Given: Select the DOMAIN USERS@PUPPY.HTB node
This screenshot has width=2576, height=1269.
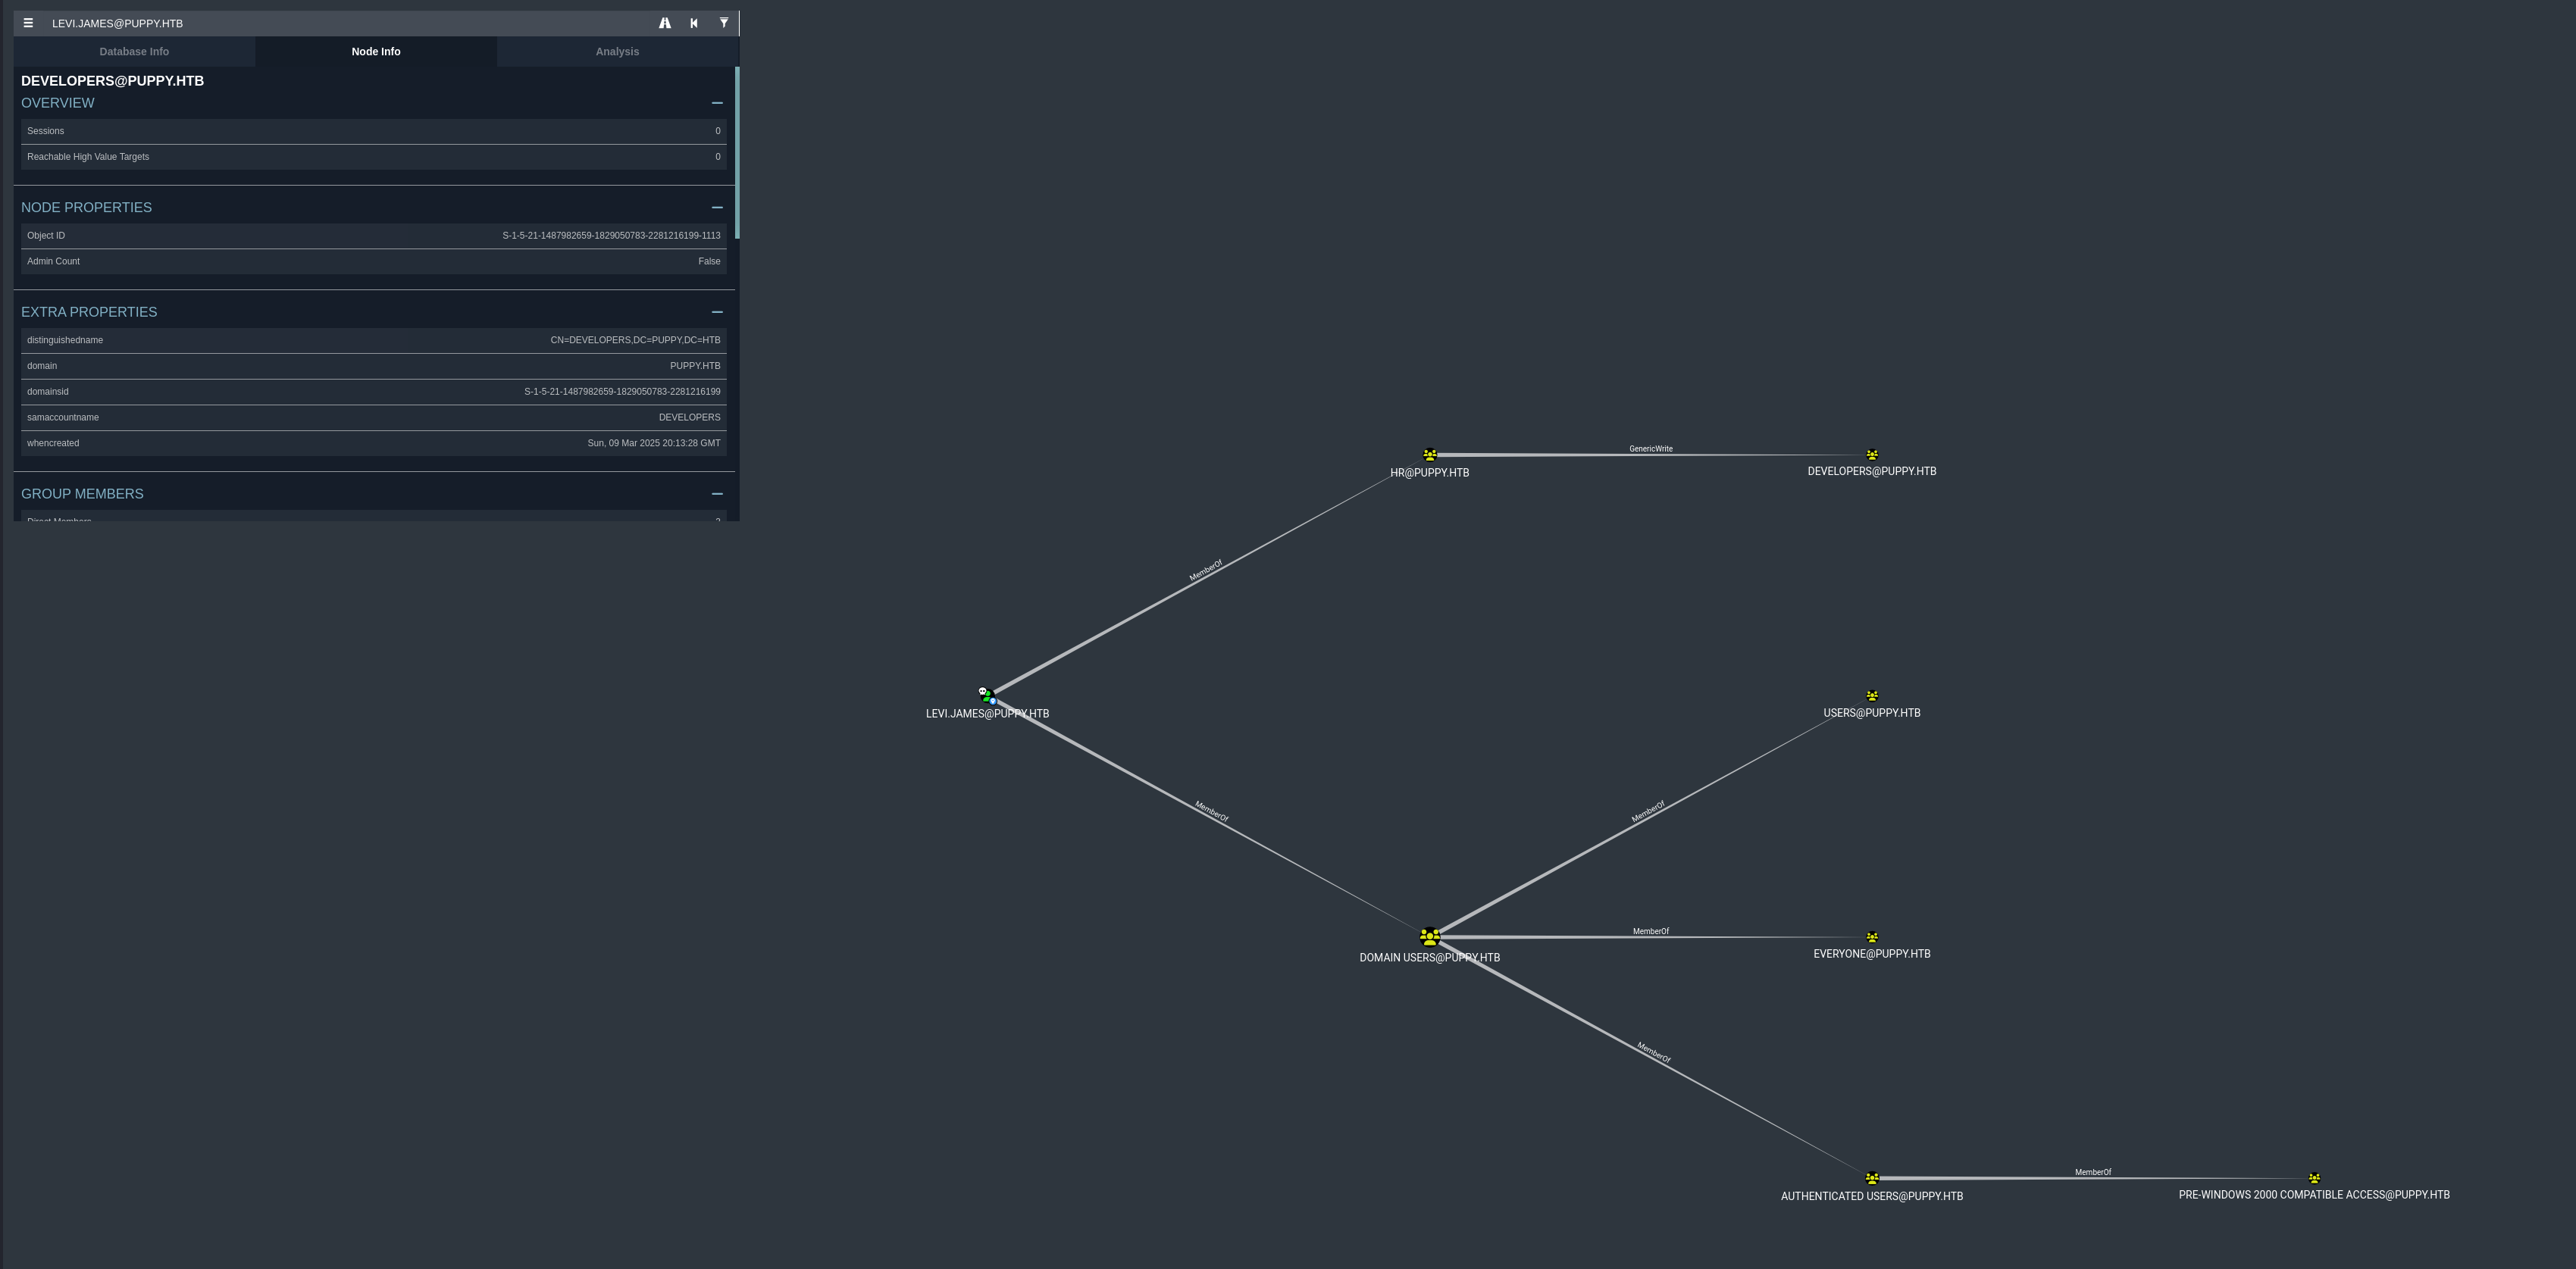Looking at the screenshot, I should pos(1430,936).
